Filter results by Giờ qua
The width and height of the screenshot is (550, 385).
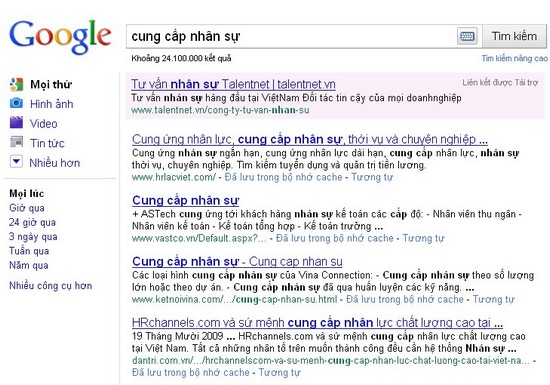tap(27, 208)
